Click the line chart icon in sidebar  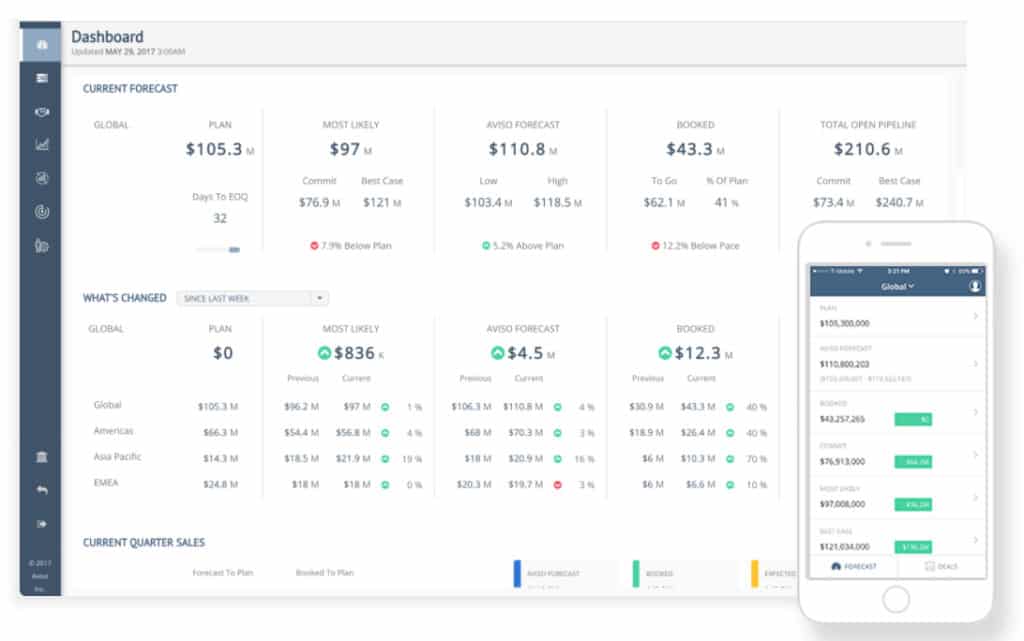pos(41,145)
